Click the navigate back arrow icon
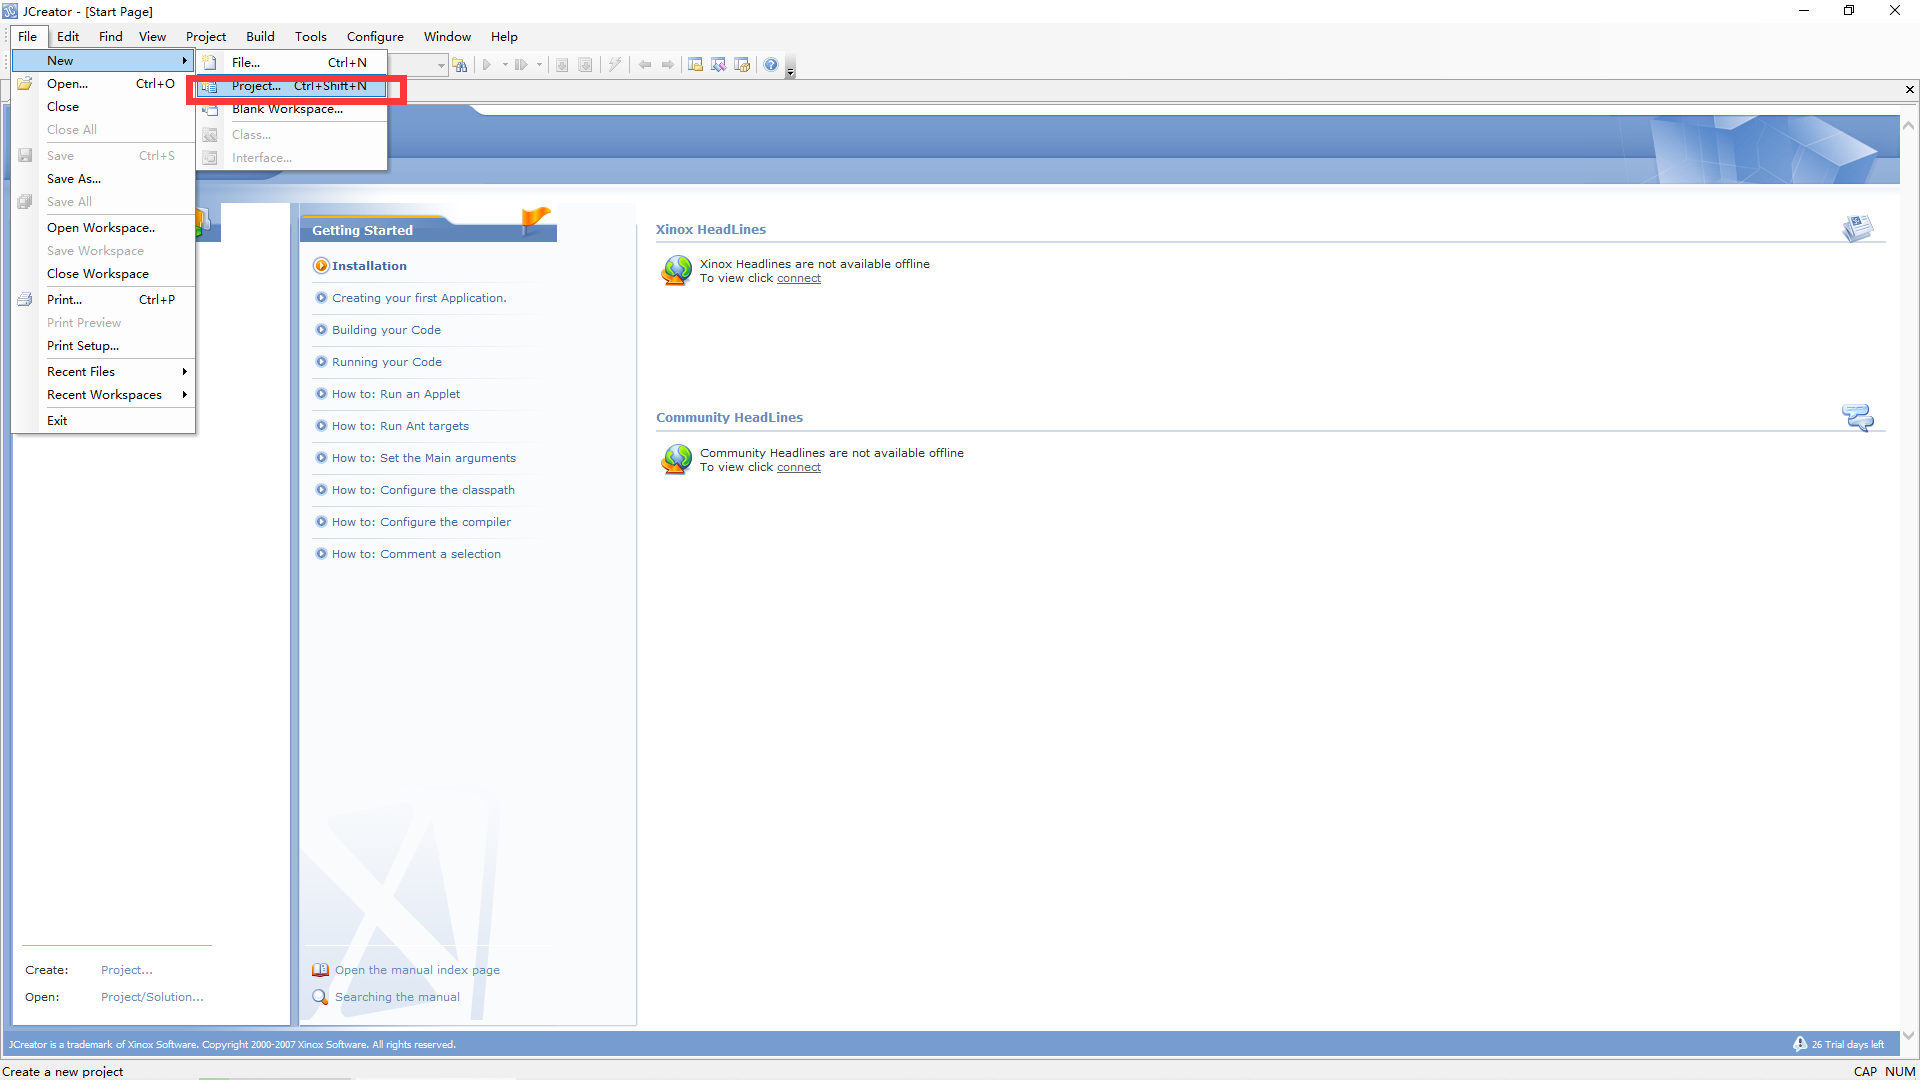 pos(645,65)
